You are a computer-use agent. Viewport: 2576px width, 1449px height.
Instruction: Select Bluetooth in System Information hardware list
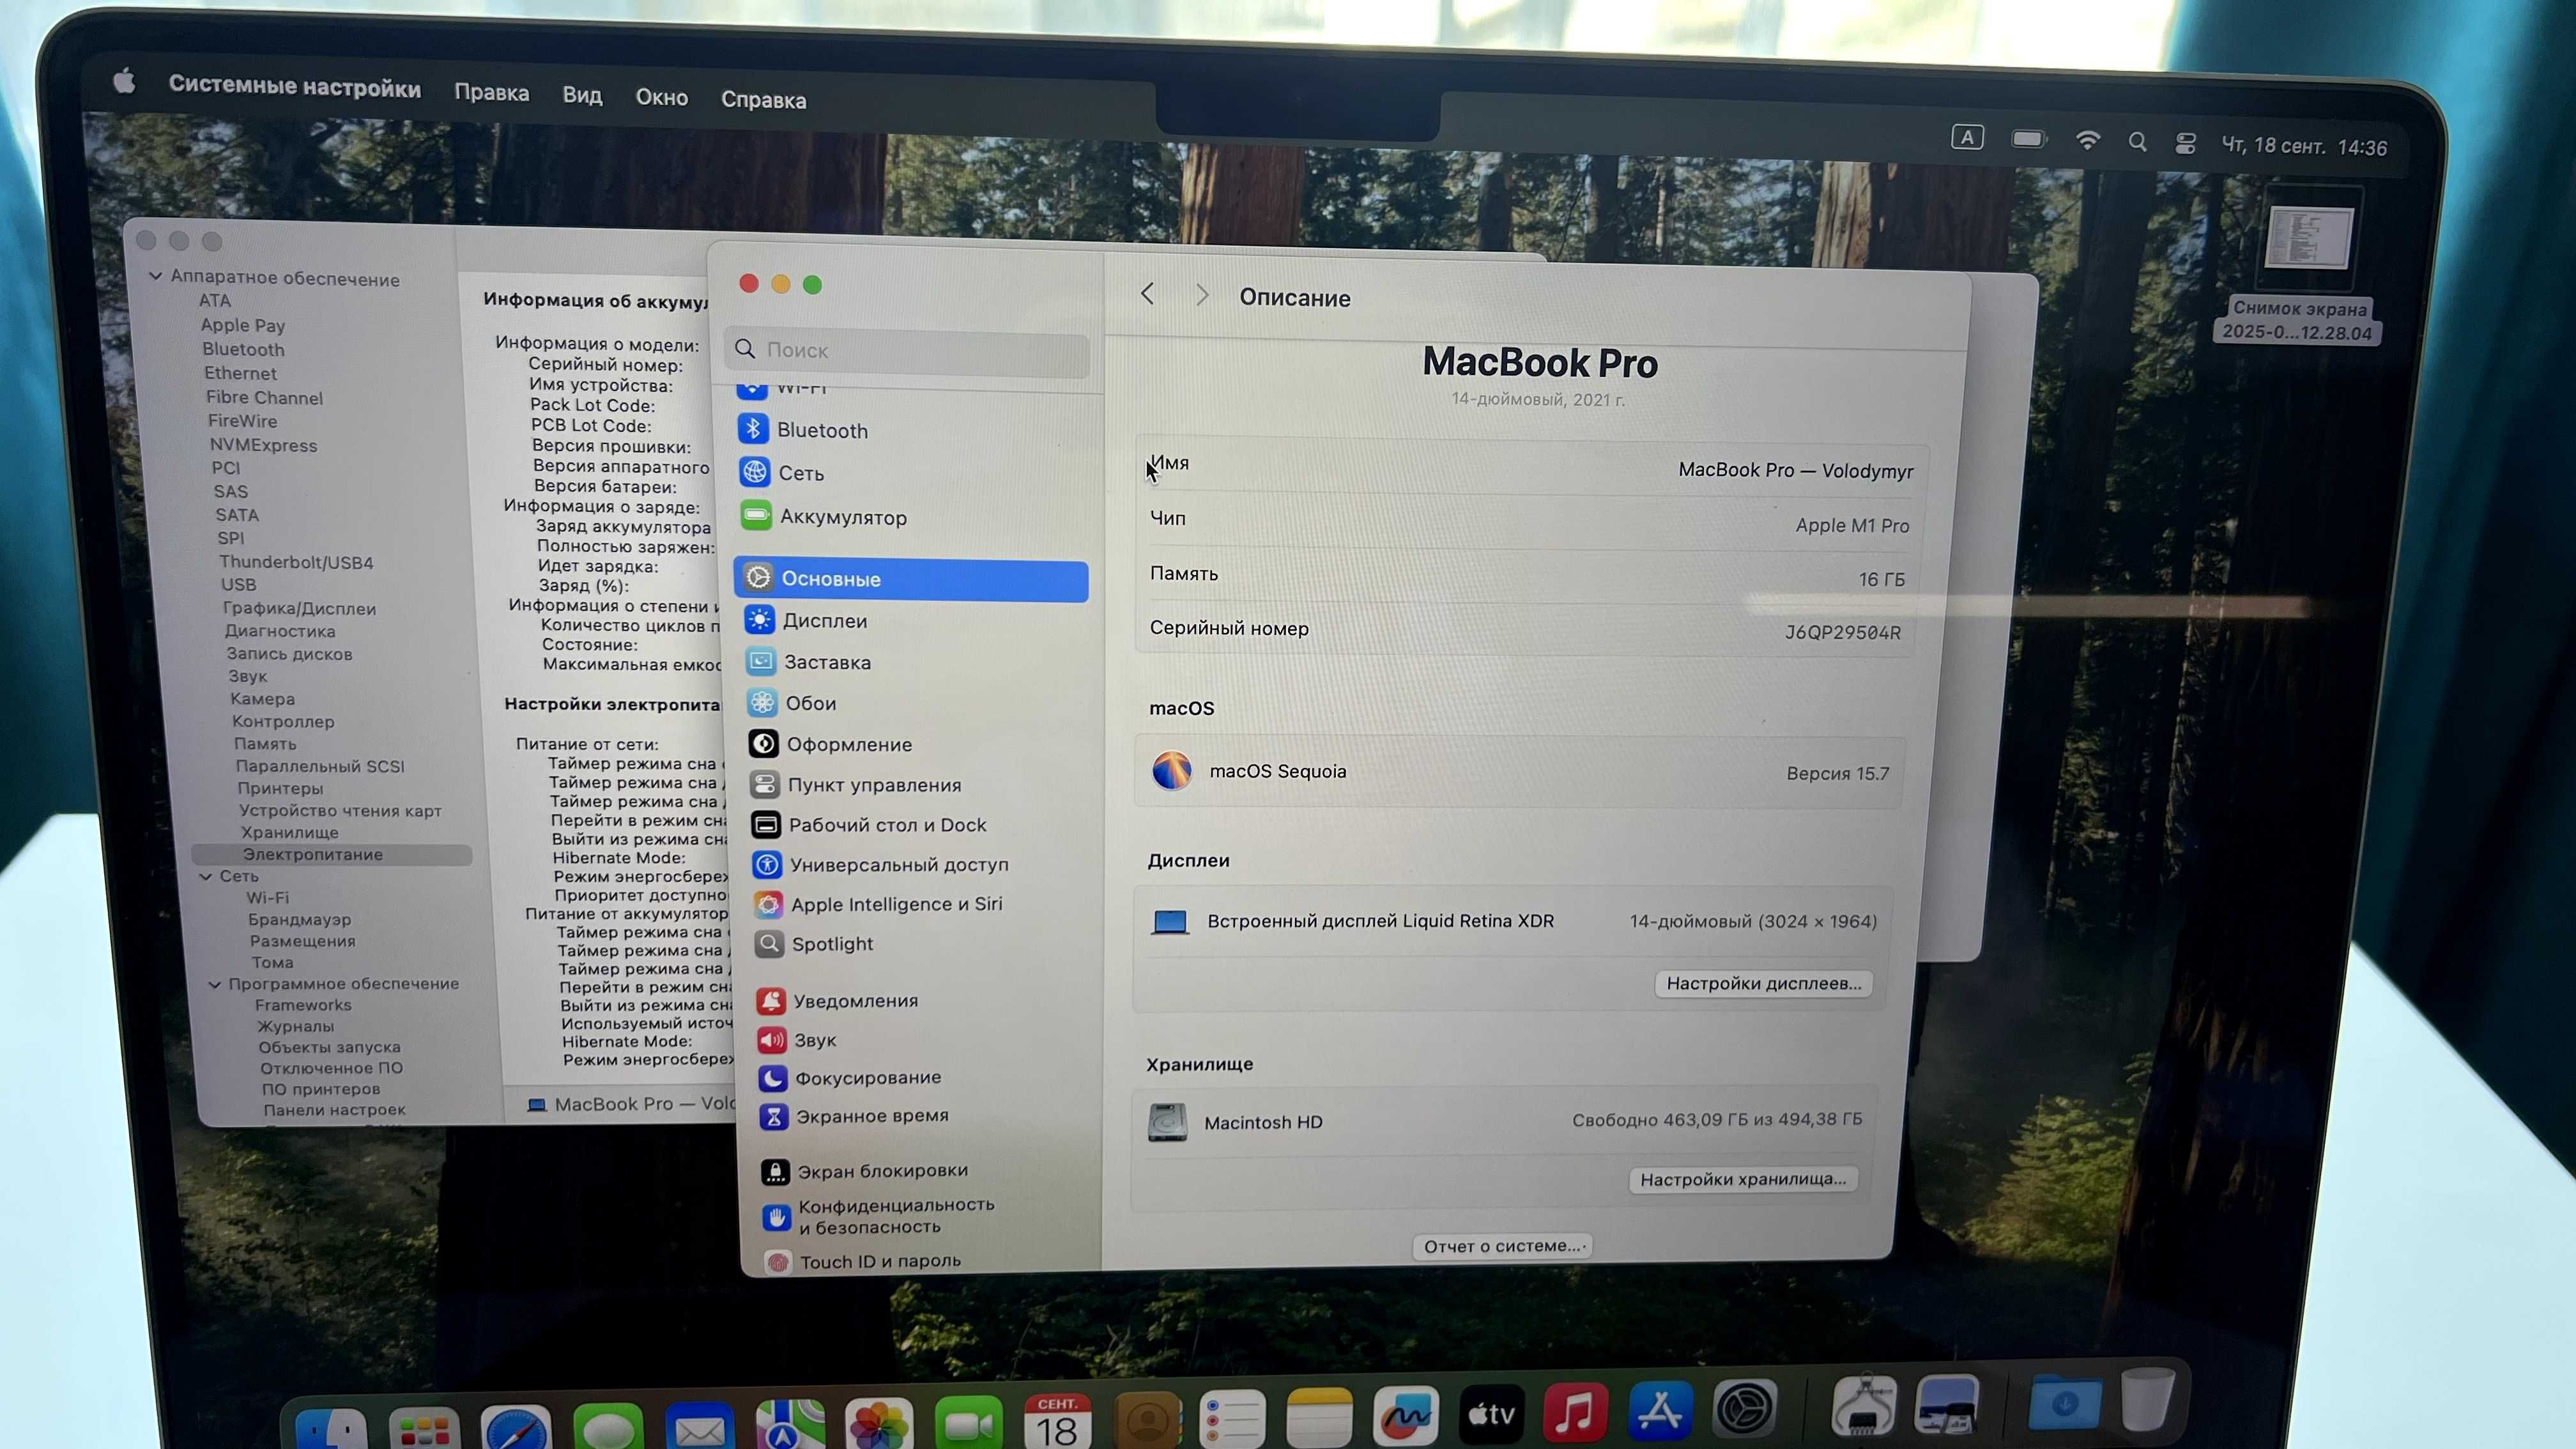point(243,349)
